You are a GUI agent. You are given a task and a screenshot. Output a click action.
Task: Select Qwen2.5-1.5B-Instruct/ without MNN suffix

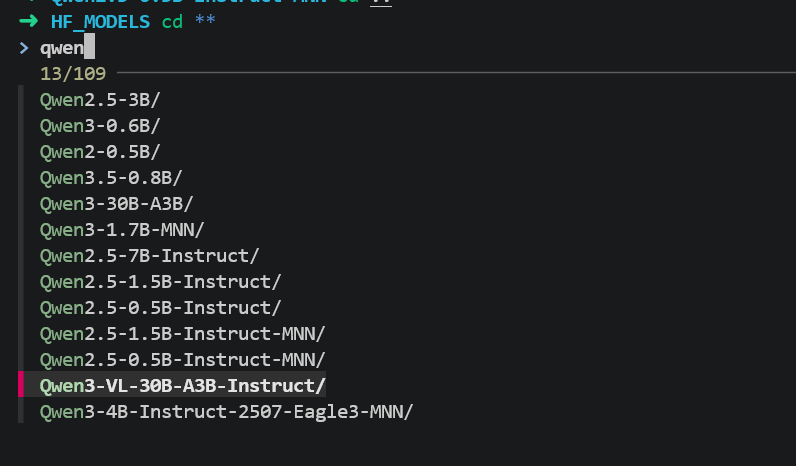pyautogui.click(x=160, y=281)
